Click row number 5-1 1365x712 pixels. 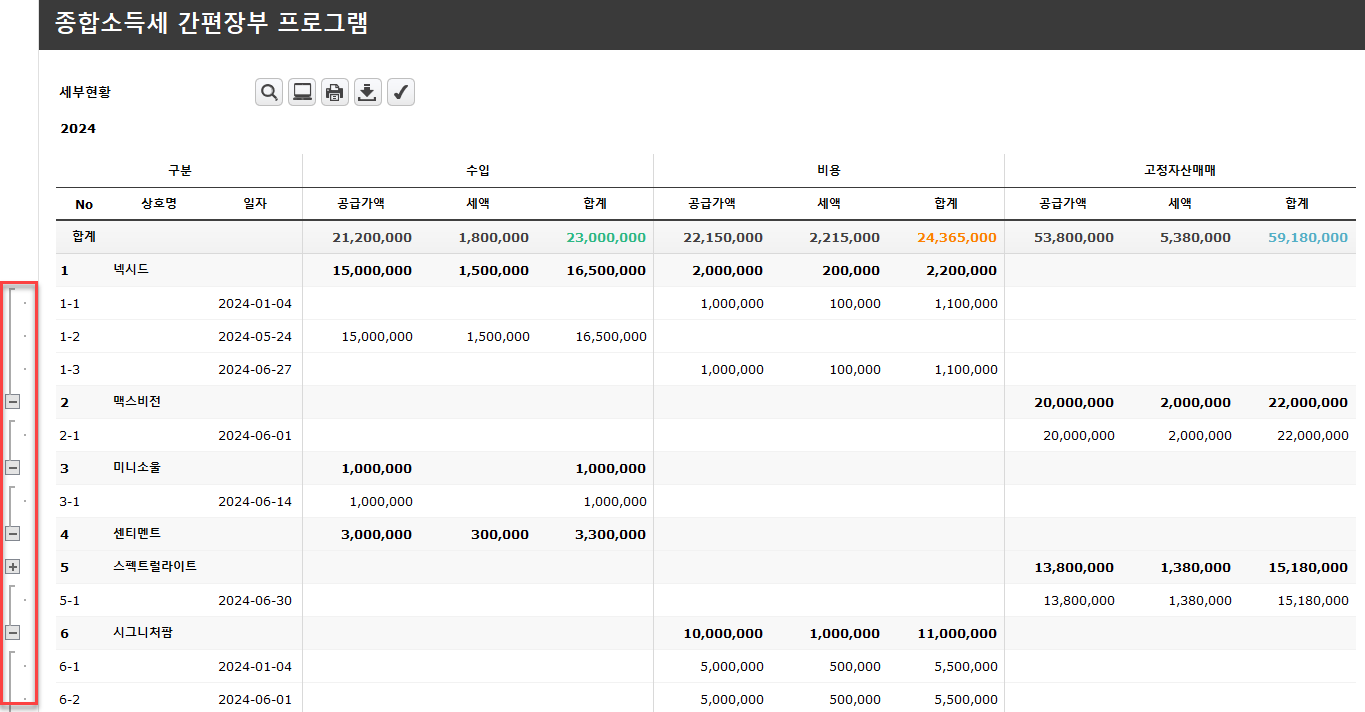70,600
